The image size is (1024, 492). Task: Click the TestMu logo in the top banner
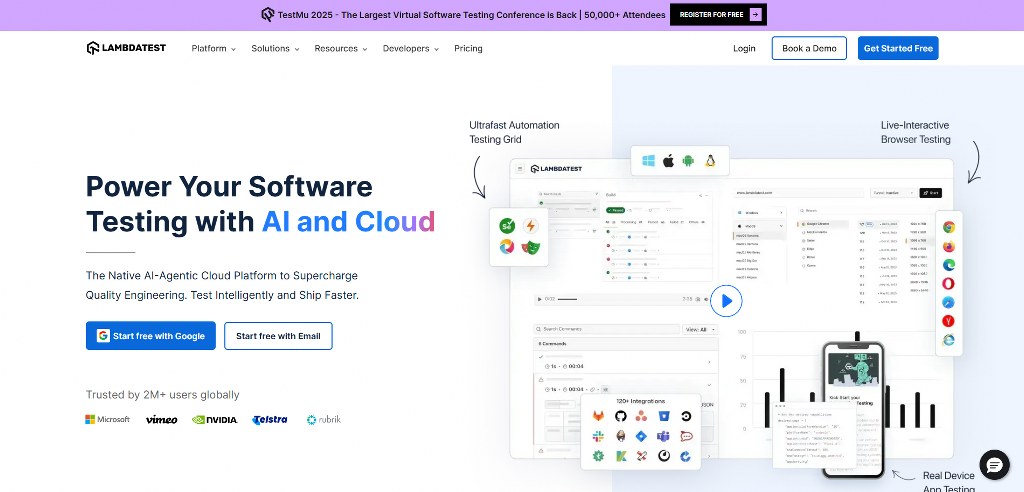[268, 14]
